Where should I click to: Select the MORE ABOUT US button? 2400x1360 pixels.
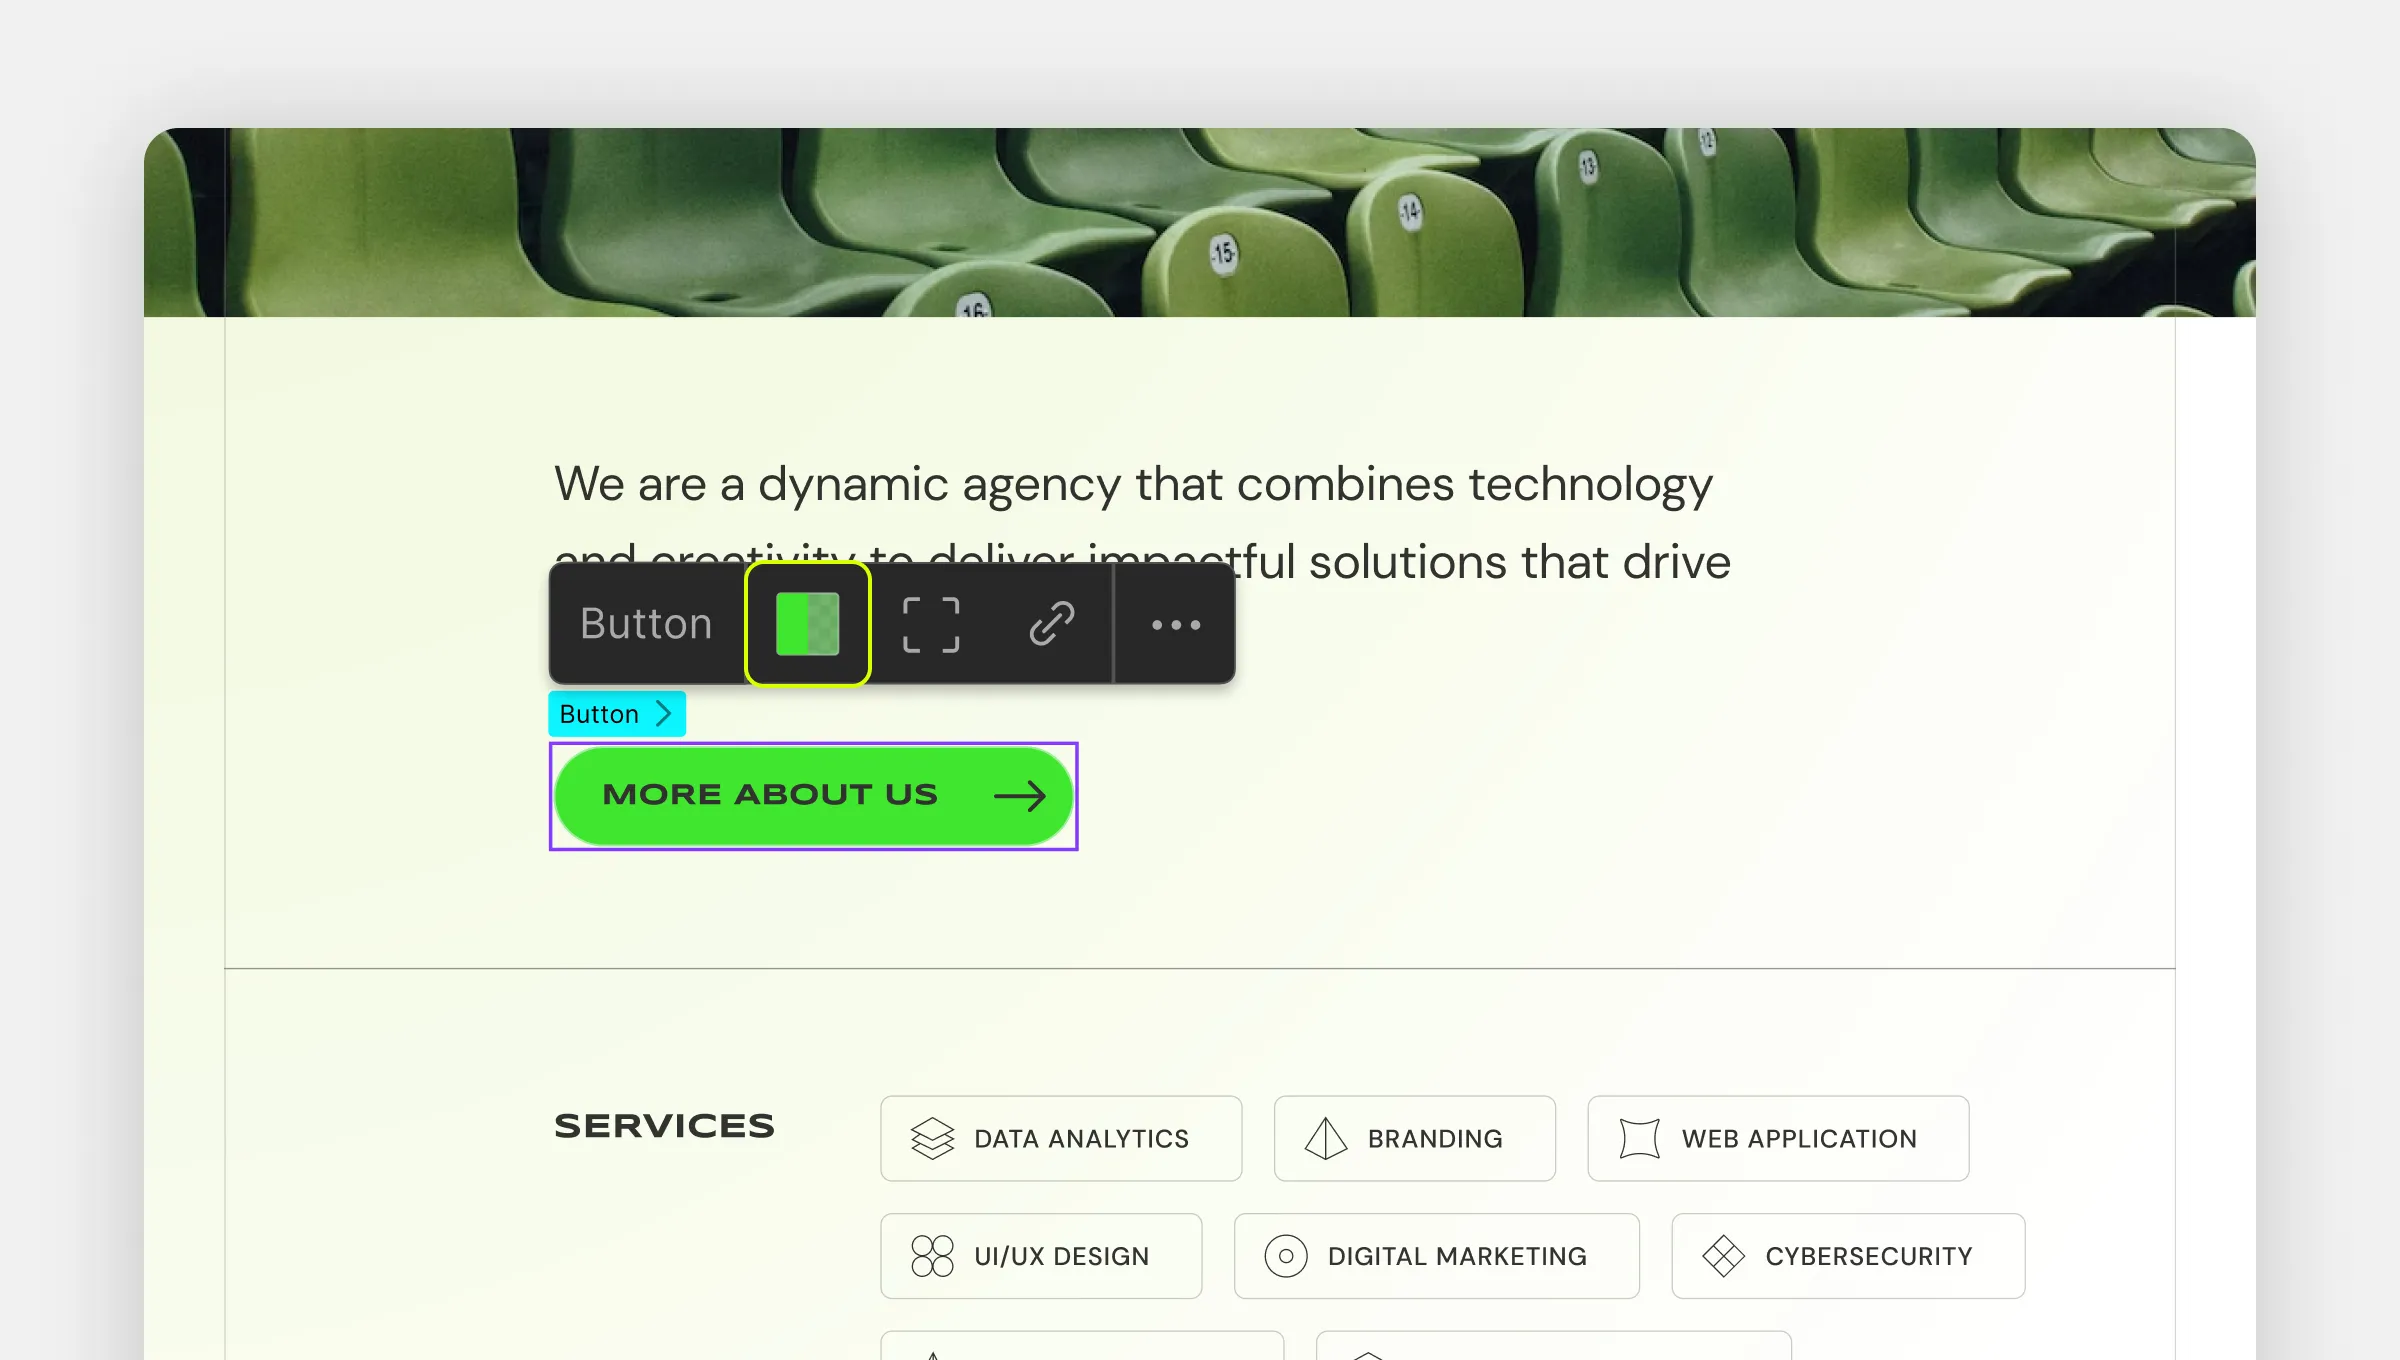[x=813, y=796]
